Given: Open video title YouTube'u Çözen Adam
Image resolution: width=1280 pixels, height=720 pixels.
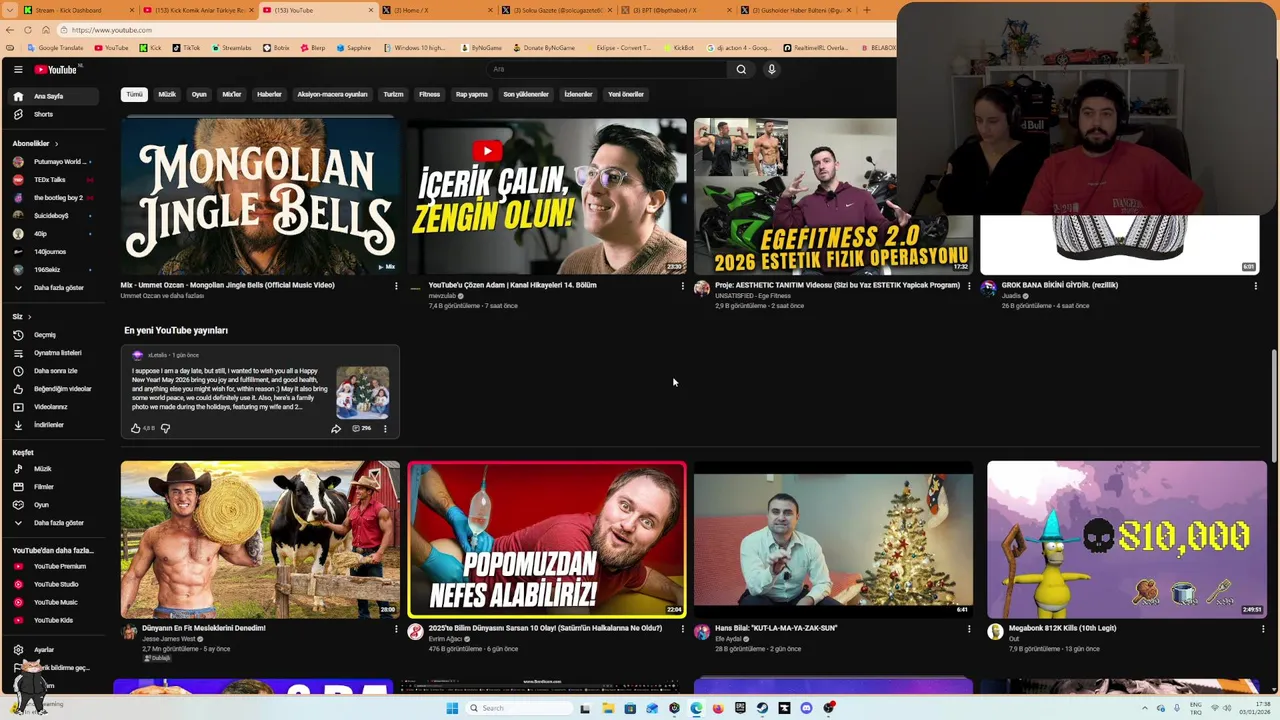Looking at the screenshot, I should tap(512, 285).
